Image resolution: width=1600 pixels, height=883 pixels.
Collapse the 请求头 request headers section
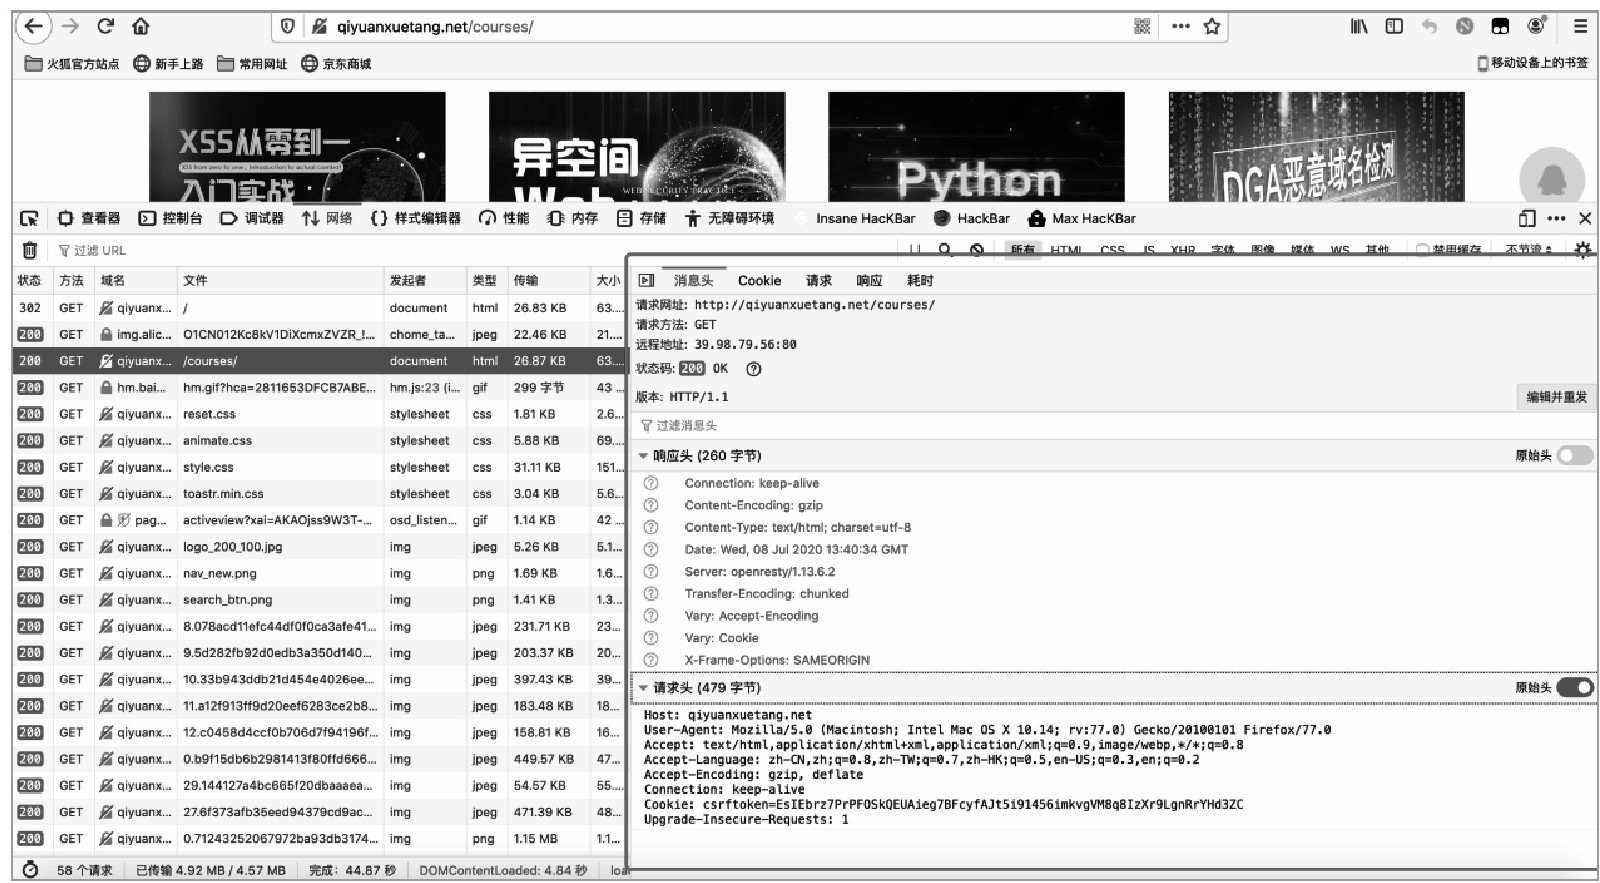[x=644, y=688]
